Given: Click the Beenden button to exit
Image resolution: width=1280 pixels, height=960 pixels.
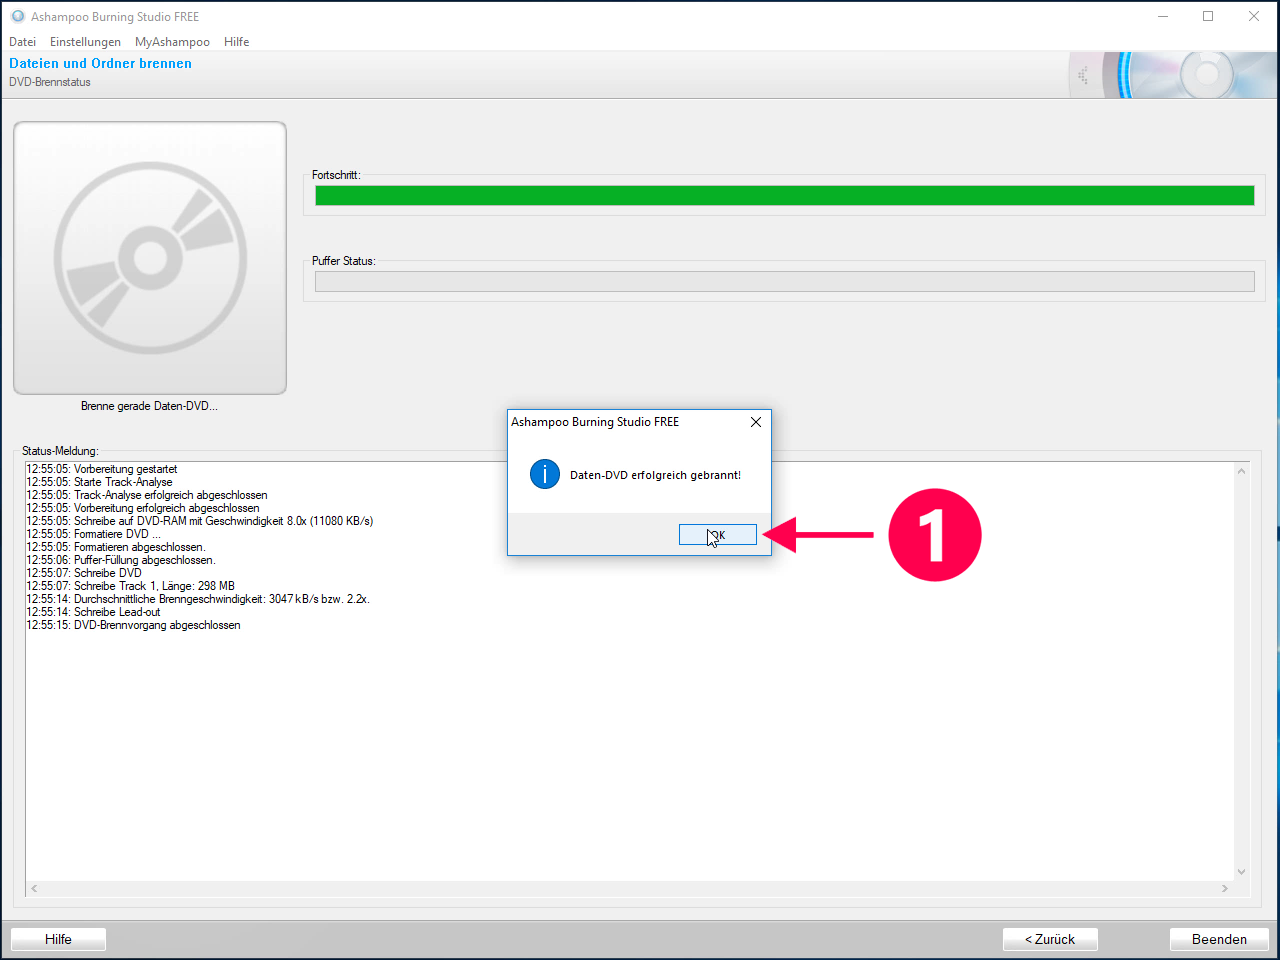Looking at the screenshot, I should pyautogui.click(x=1219, y=939).
